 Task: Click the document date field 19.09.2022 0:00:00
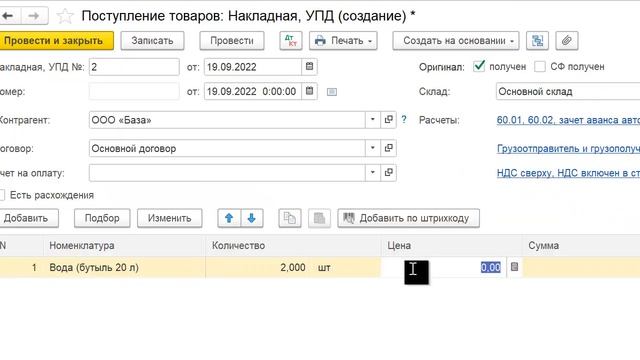(253, 91)
